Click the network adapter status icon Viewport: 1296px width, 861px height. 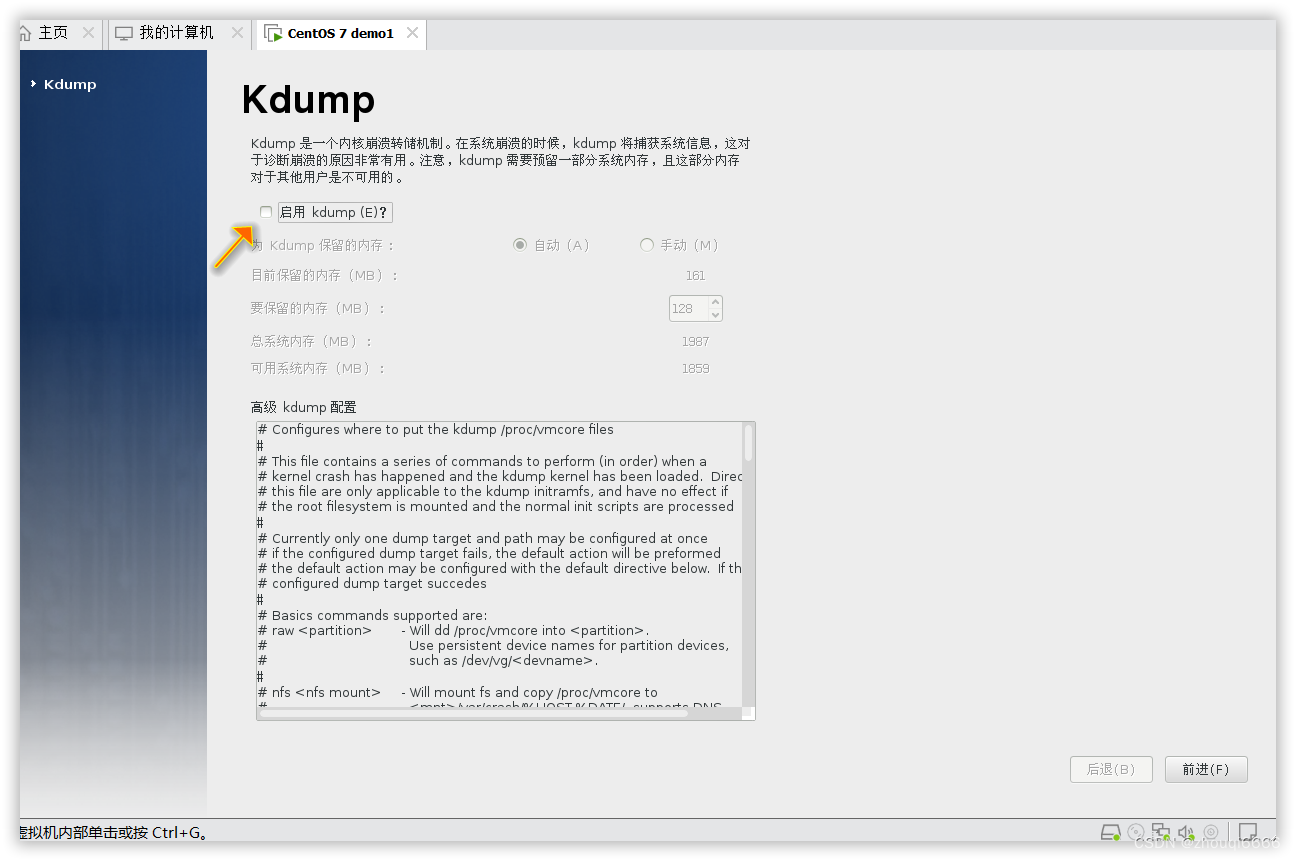(x=1161, y=832)
